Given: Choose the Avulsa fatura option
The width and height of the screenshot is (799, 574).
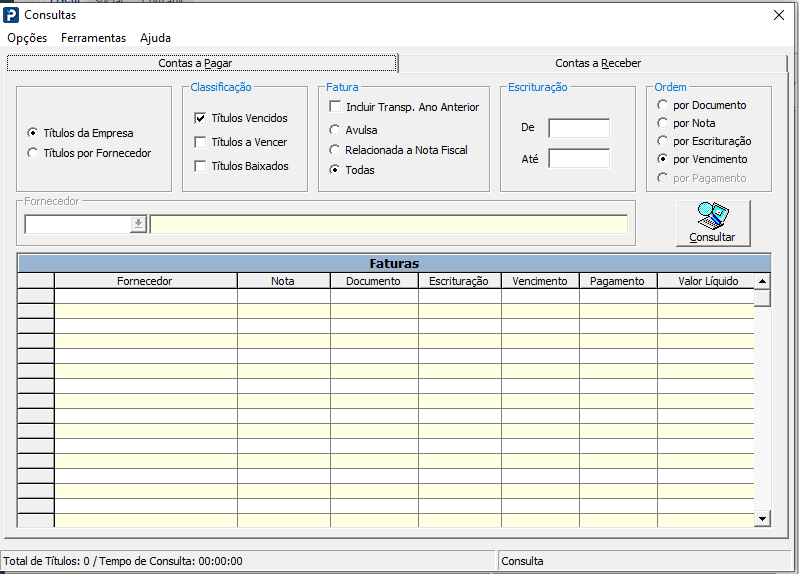Looking at the screenshot, I should [x=335, y=130].
